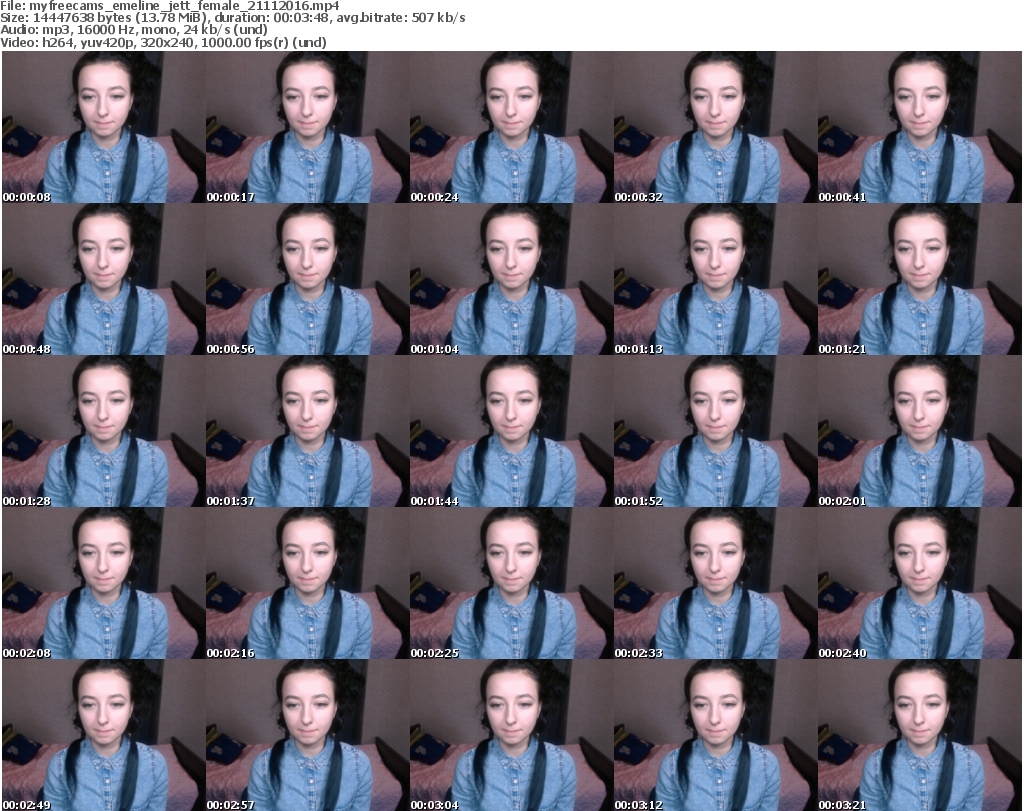Pick the 00:01:44 preview frame
The image size is (1024, 811).
(511, 432)
